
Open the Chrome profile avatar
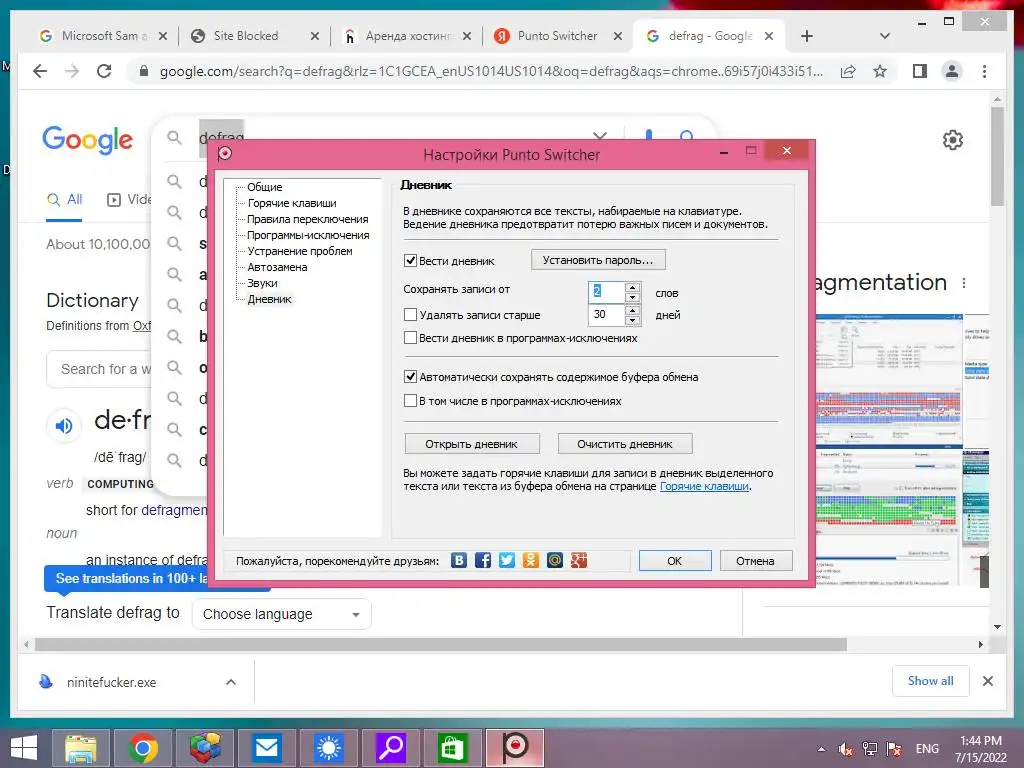(x=952, y=71)
